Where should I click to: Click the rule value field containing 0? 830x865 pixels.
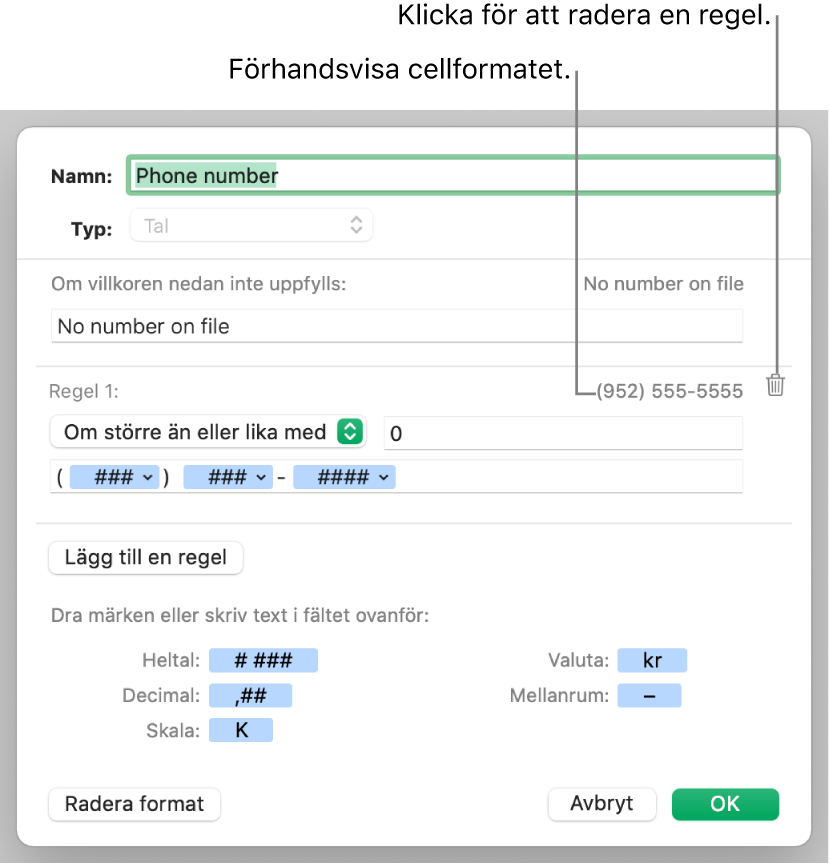pyautogui.click(x=563, y=433)
